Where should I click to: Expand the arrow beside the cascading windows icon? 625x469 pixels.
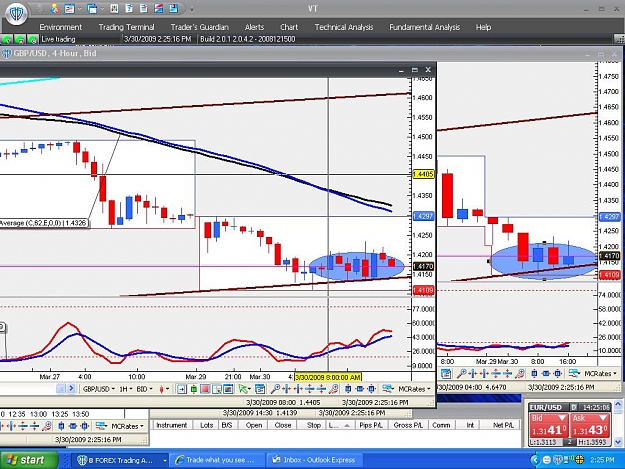click(x=102, y=9)
